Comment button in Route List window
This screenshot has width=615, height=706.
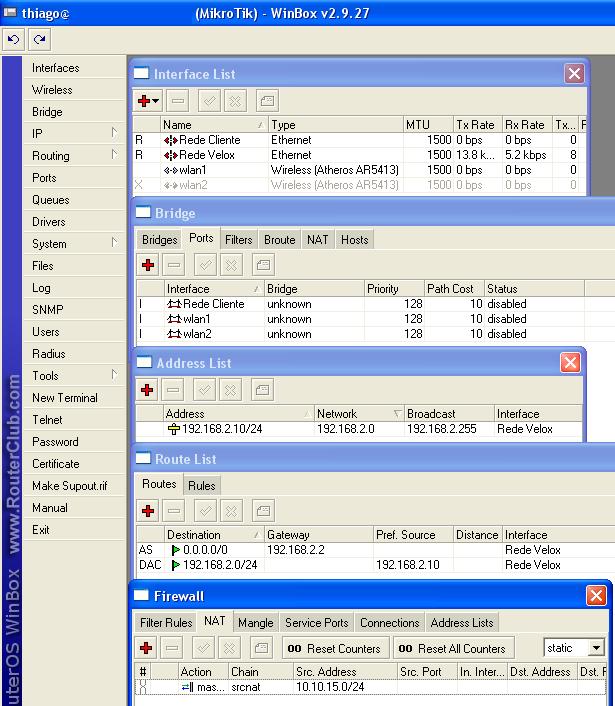point(263,511)
